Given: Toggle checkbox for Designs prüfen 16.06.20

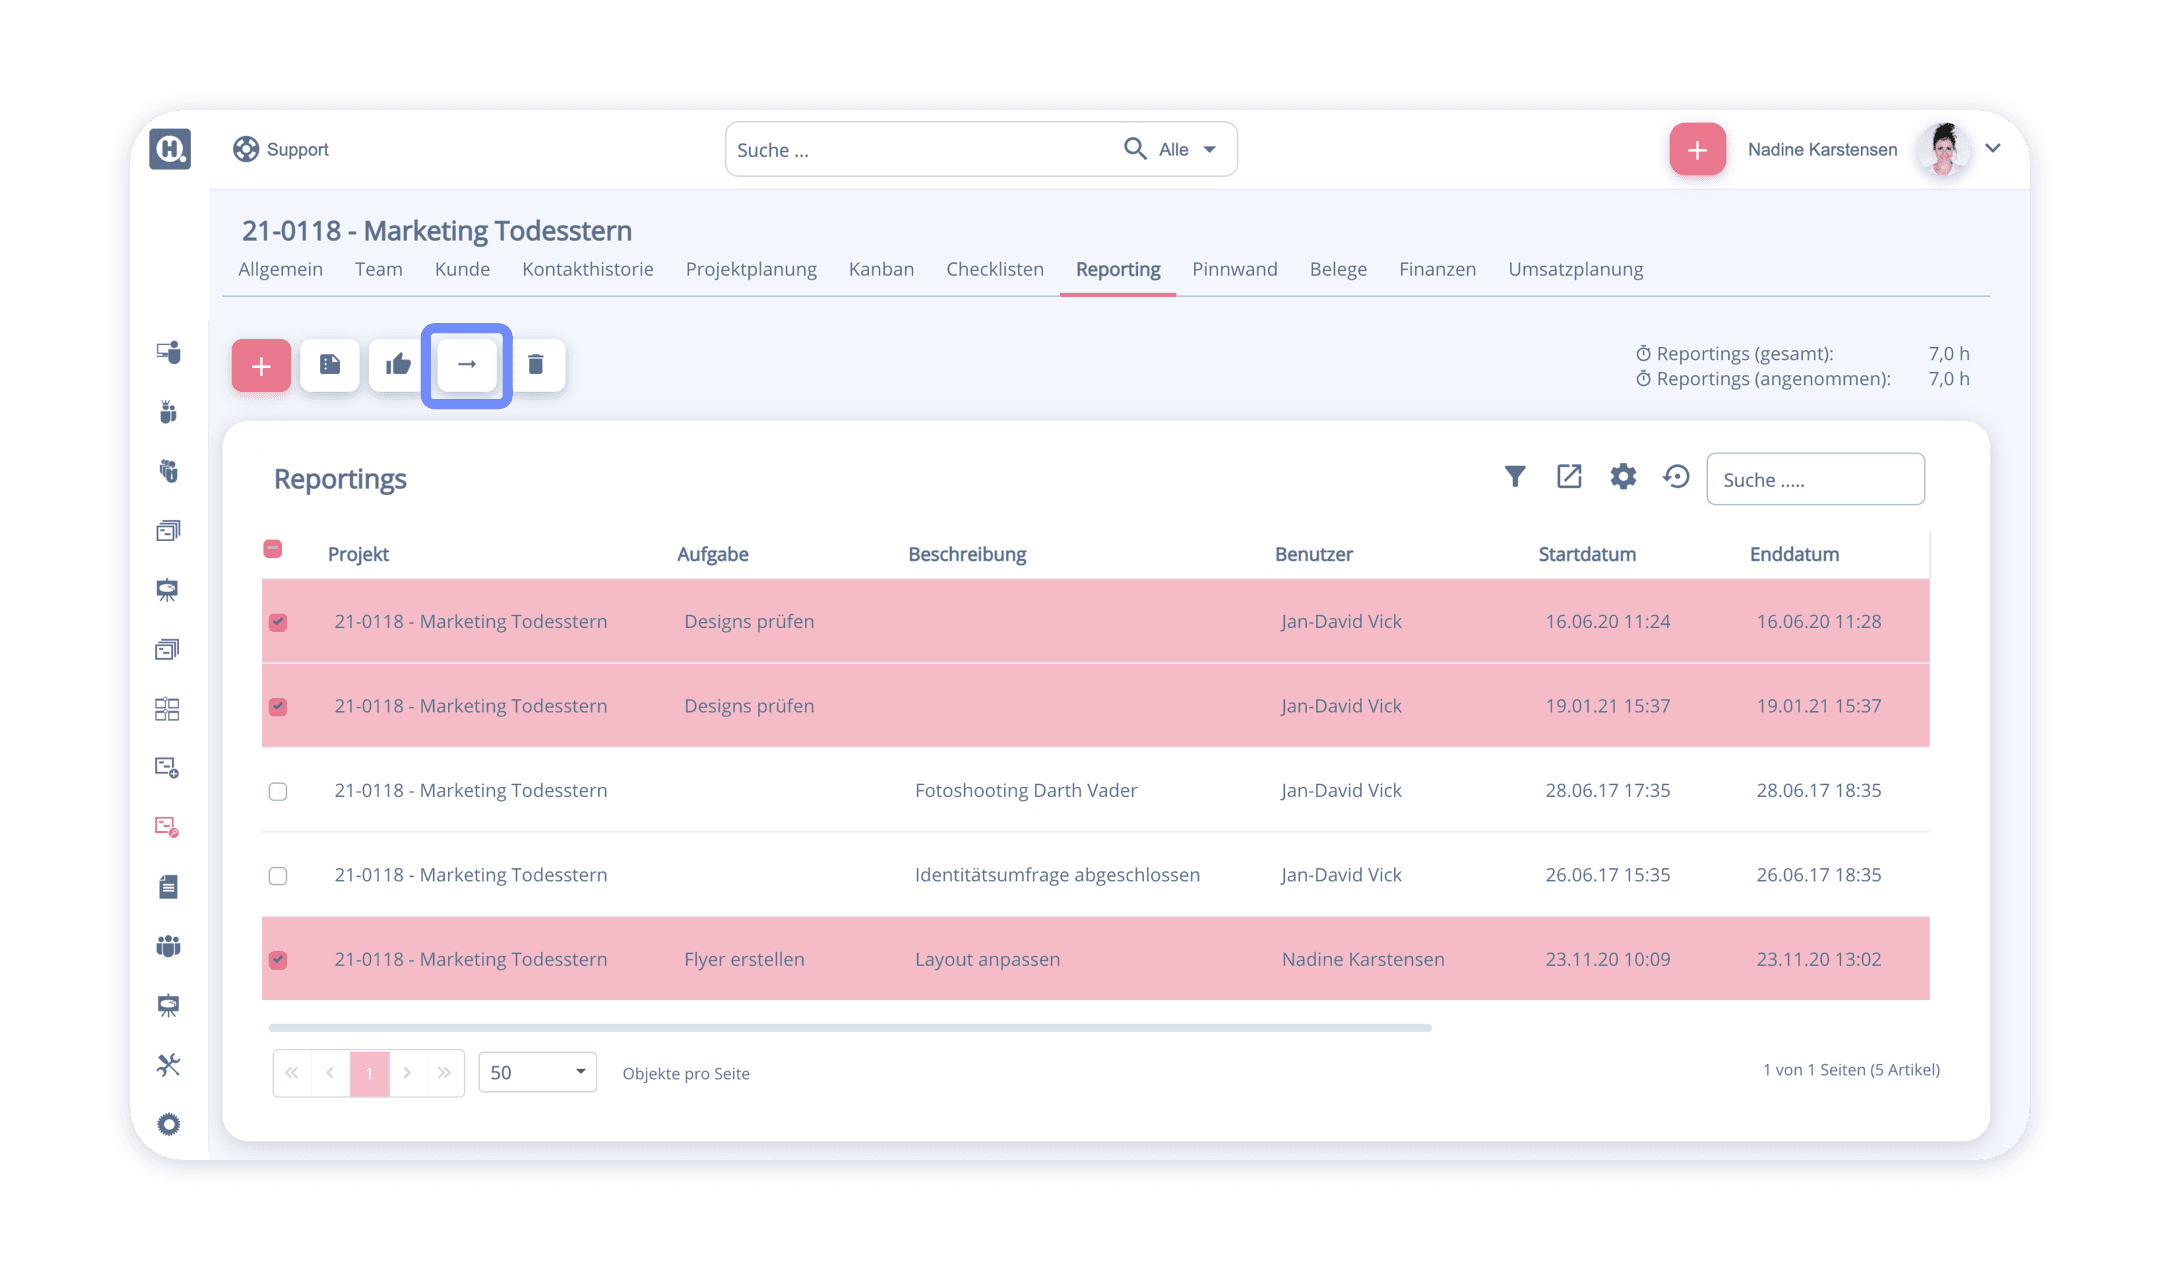Looking at the screenshot, I should pyautogui.click(x=278, y=621).
